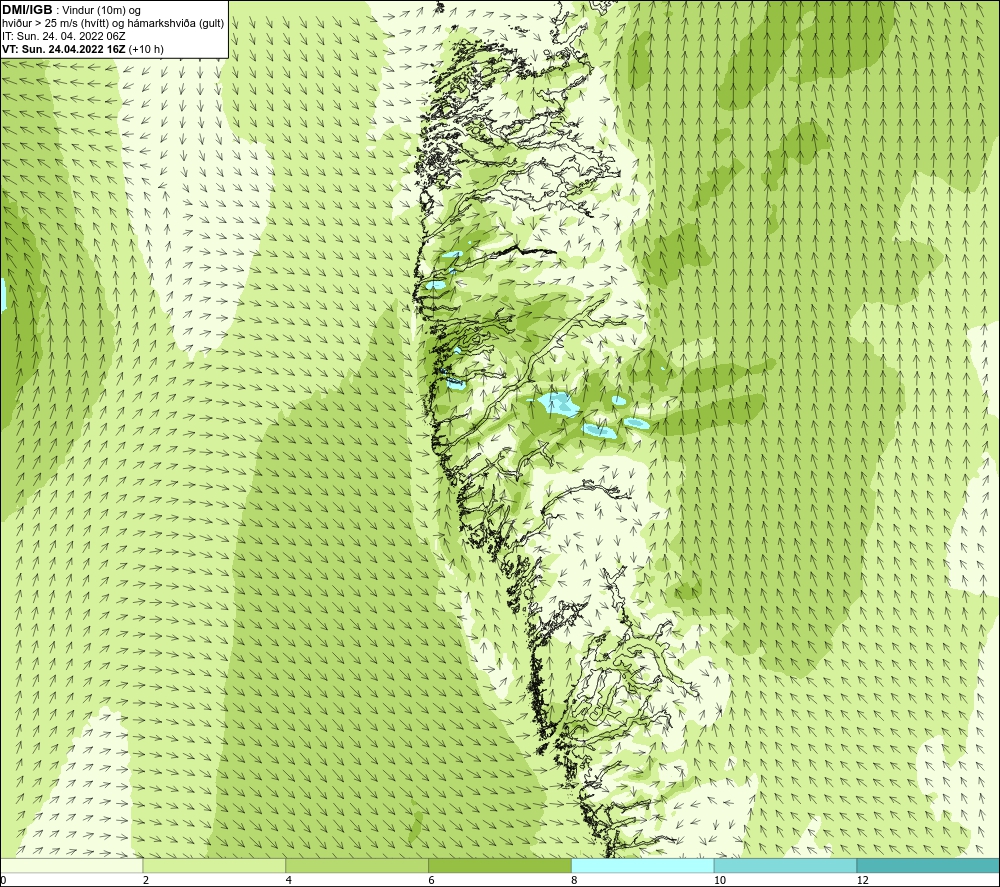Select the 6–8 m/s darkest green legend swatch
This screenshot has height=887, width=1000.
[500, 865]
